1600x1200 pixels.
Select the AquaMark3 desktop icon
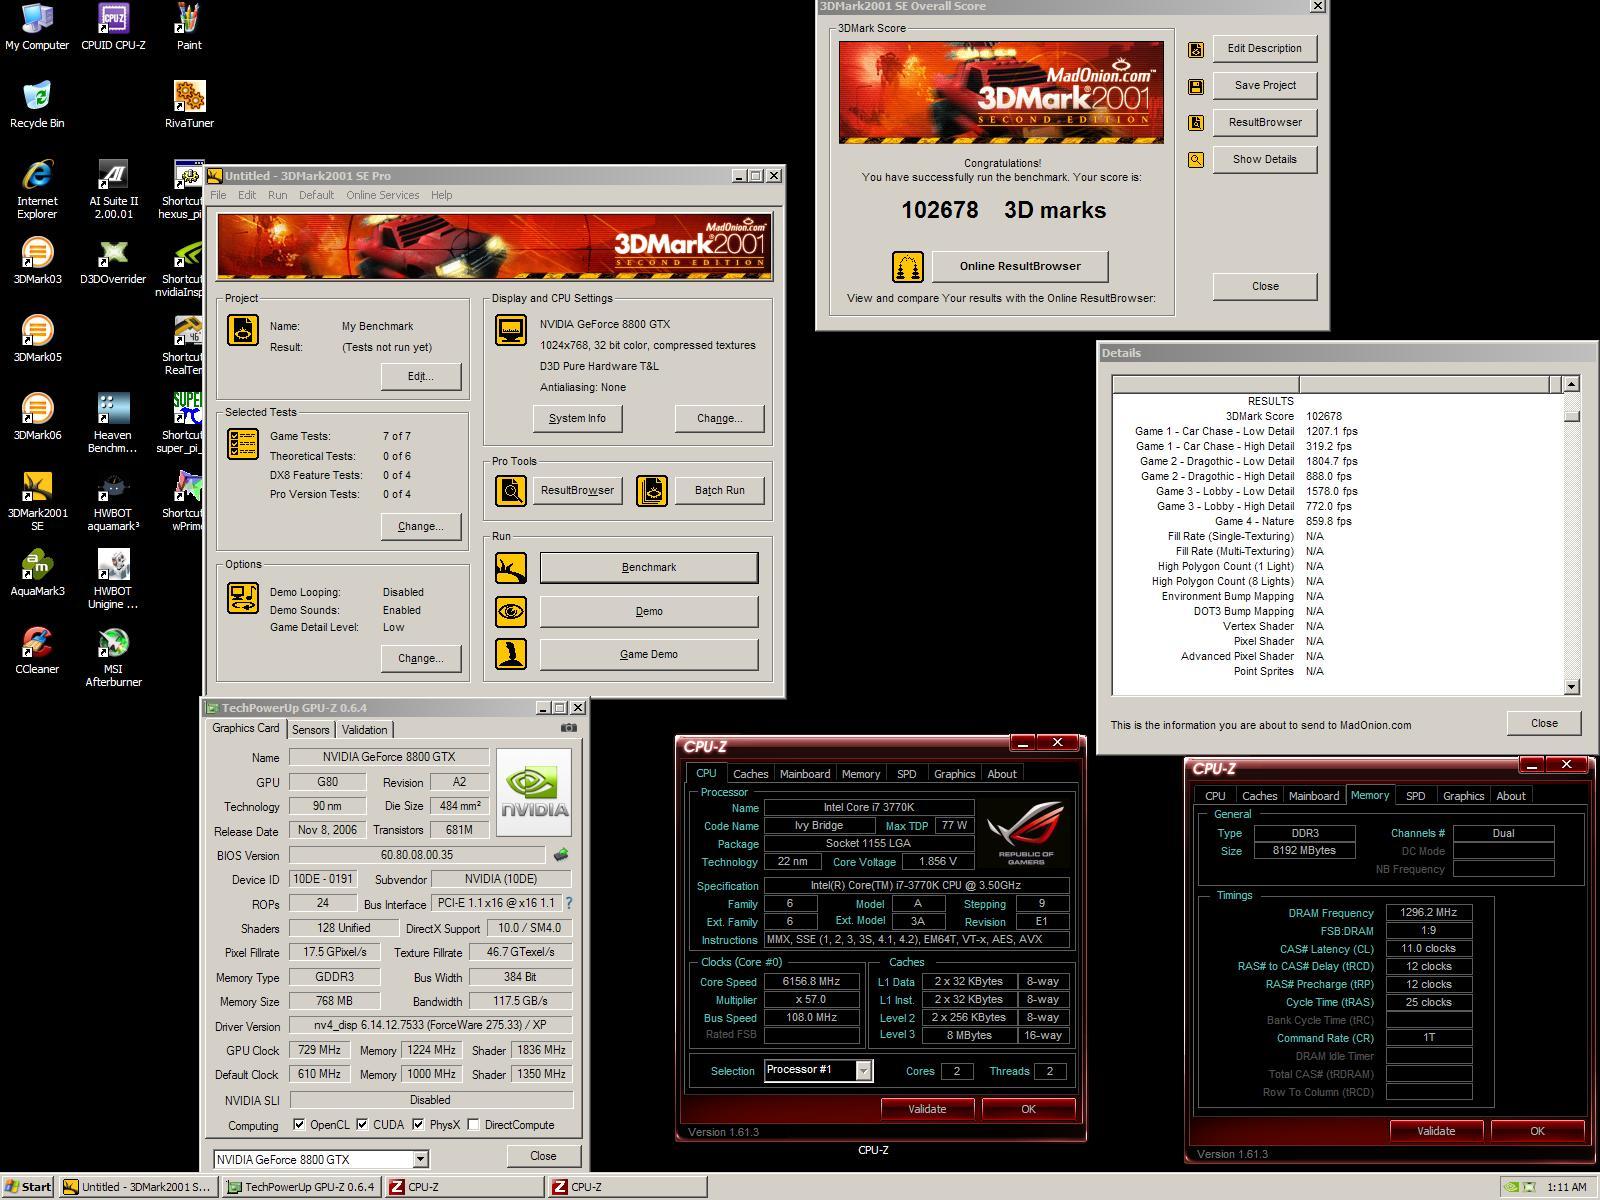tap(37, 573)
